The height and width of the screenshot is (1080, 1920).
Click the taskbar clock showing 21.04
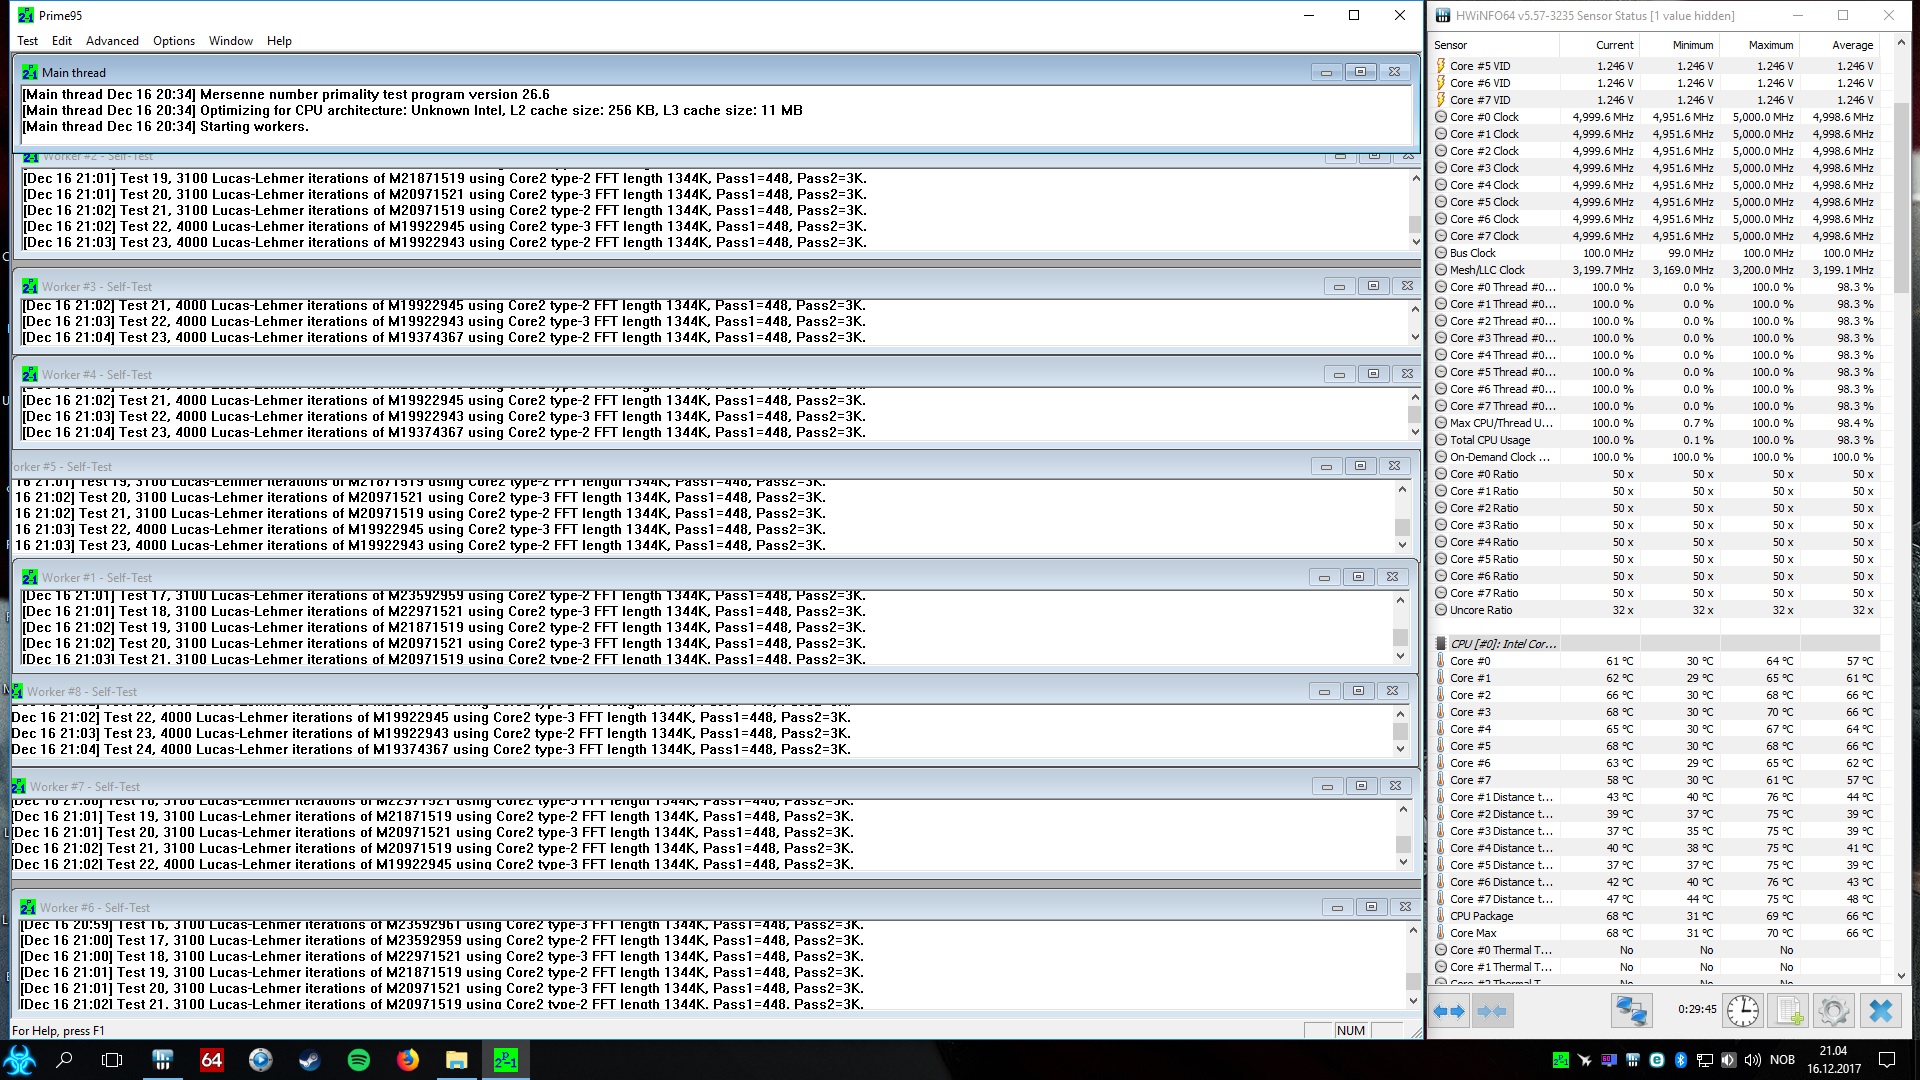(x=1833, y=1060)
